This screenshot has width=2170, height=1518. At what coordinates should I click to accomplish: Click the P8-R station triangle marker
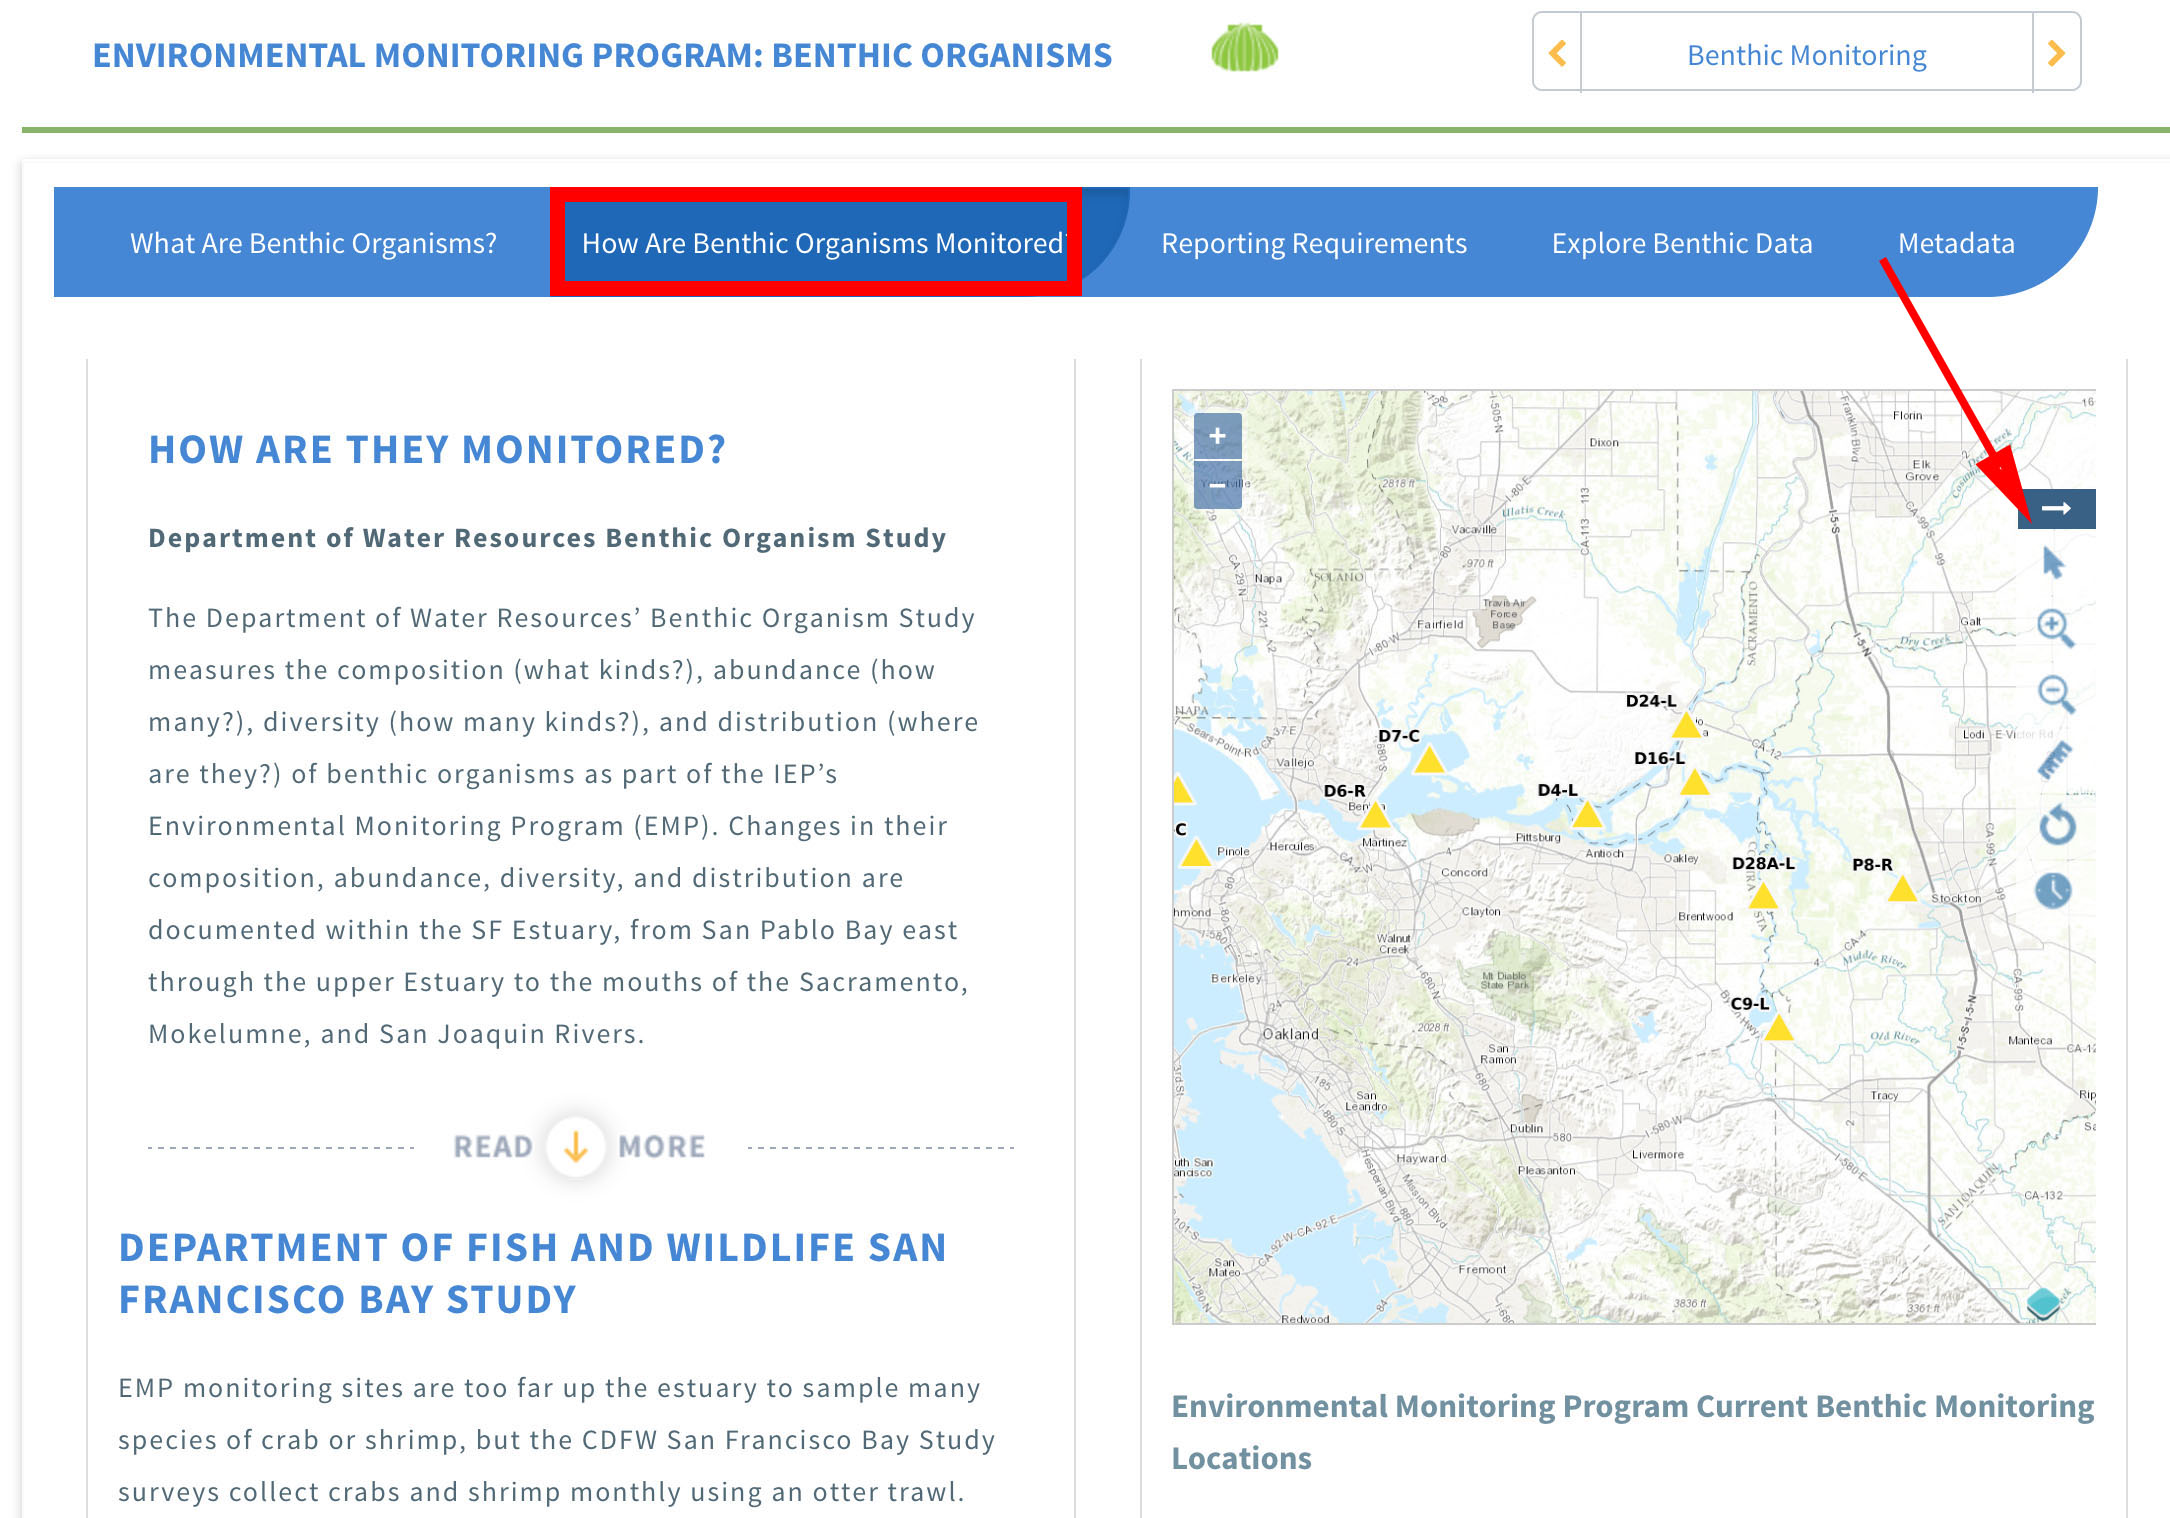click(1902, 888)
